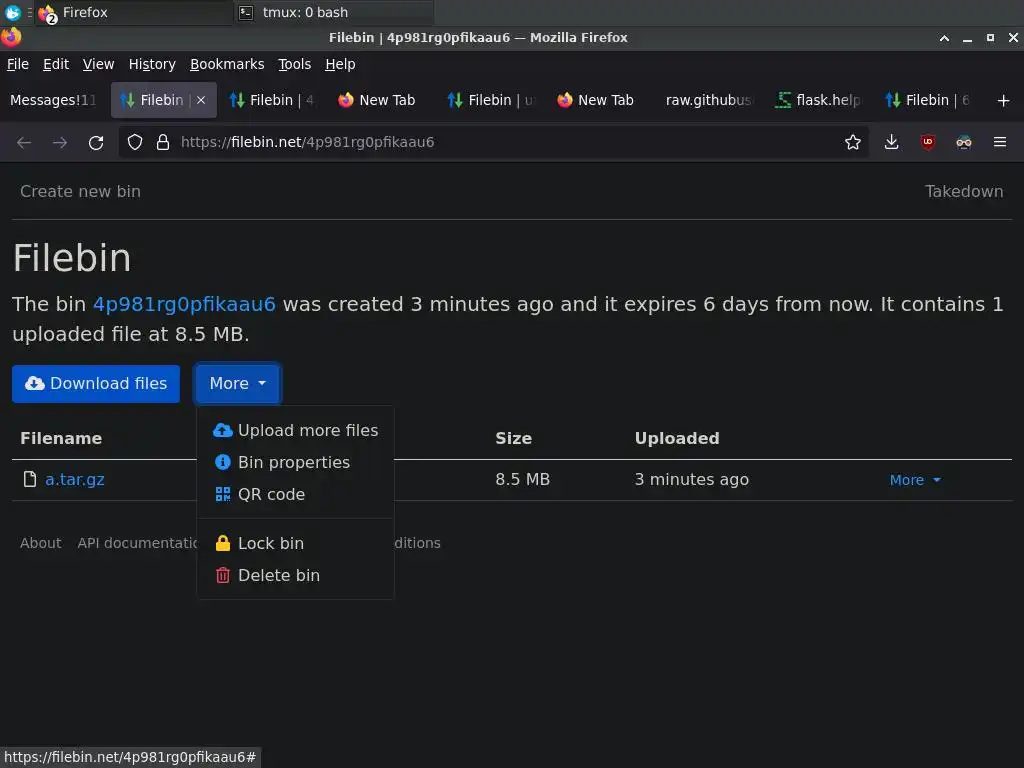1024x768 pixels.
Task: Open the File menu
Action: pyautogui.click(x=18, y=64)
